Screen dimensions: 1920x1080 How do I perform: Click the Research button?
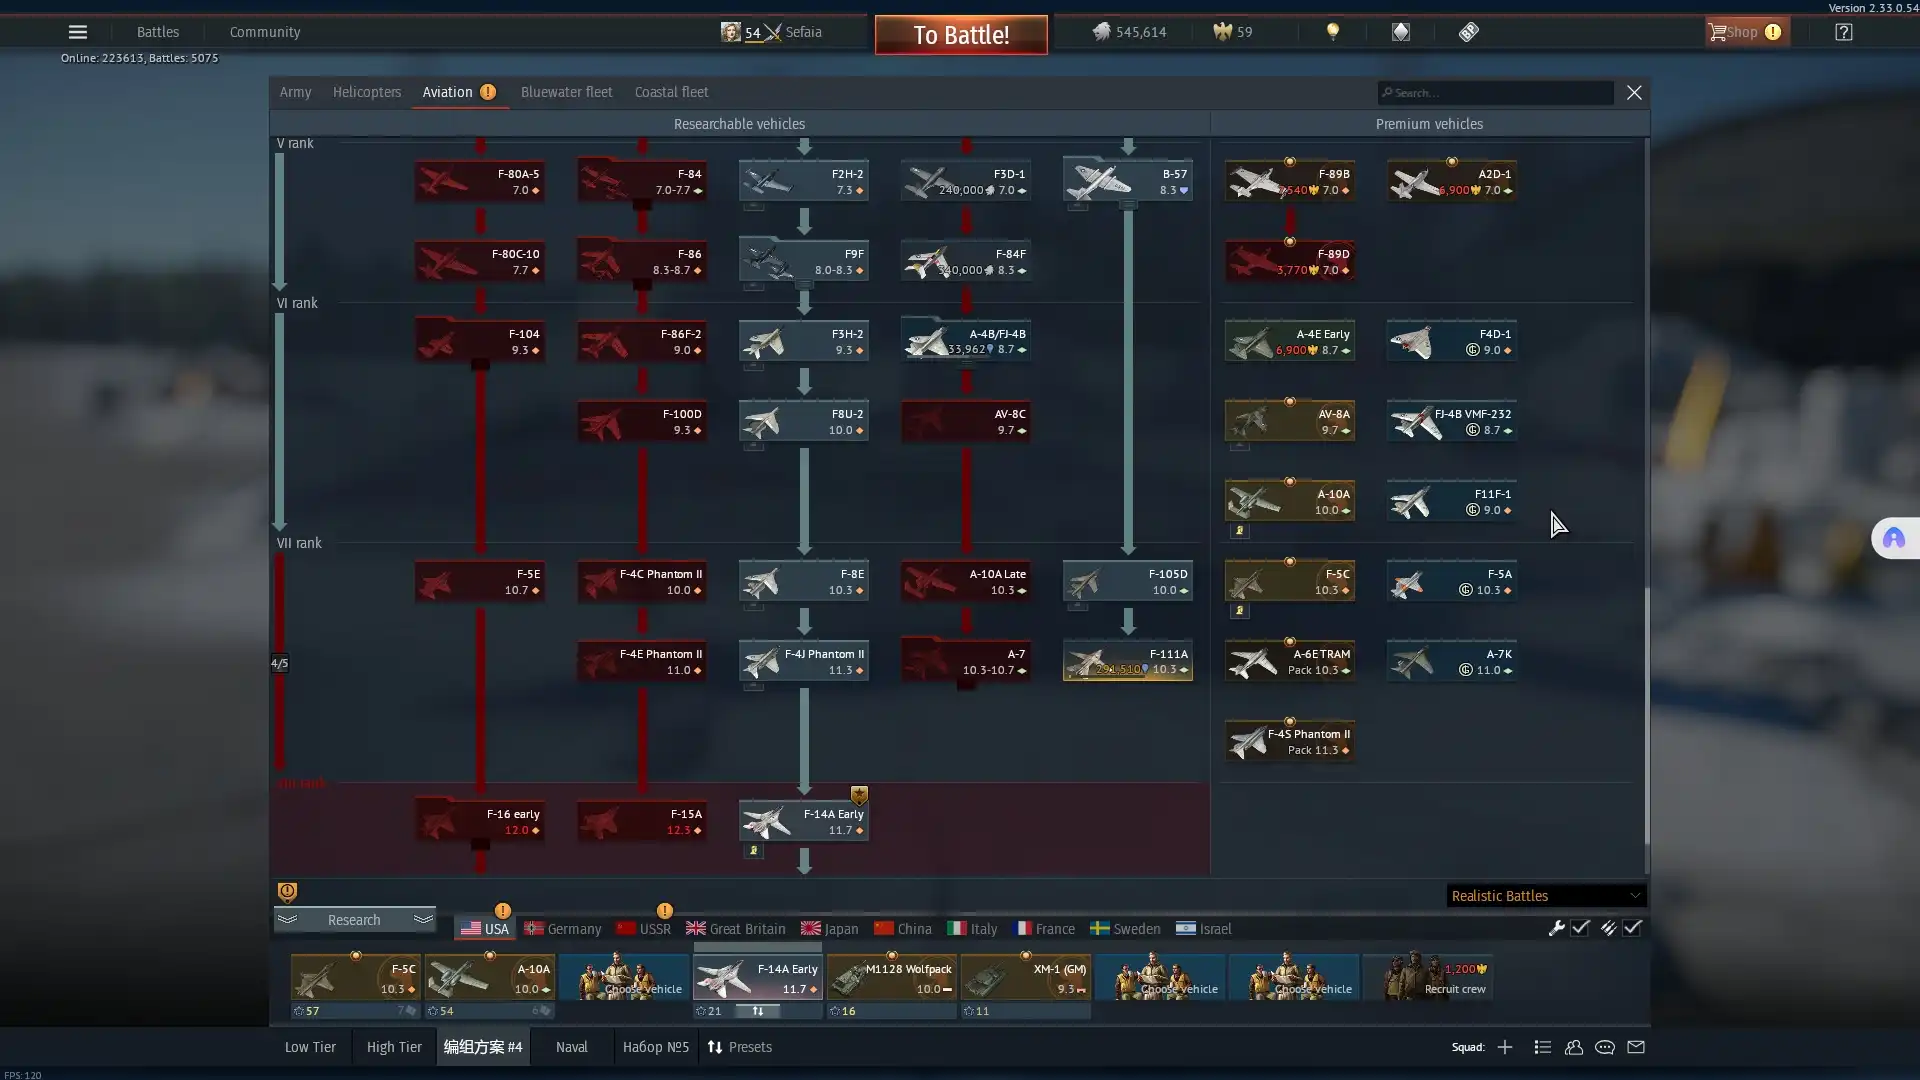click(x=354, y=920)
